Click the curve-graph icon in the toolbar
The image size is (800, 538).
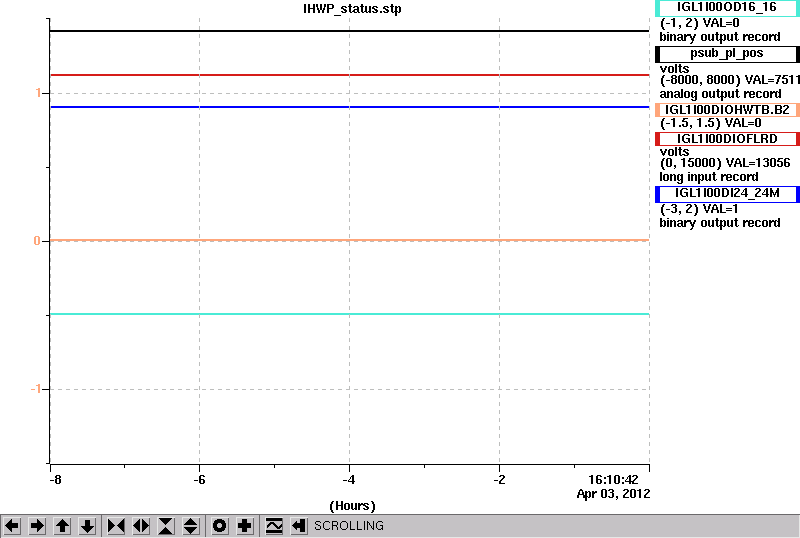[x=274, y=526]
